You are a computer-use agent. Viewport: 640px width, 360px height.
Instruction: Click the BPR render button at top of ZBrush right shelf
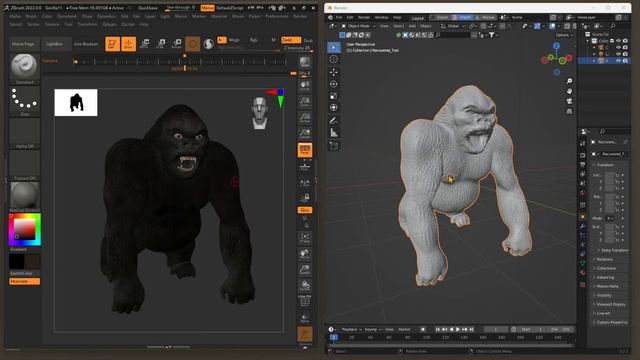point(305,62)
